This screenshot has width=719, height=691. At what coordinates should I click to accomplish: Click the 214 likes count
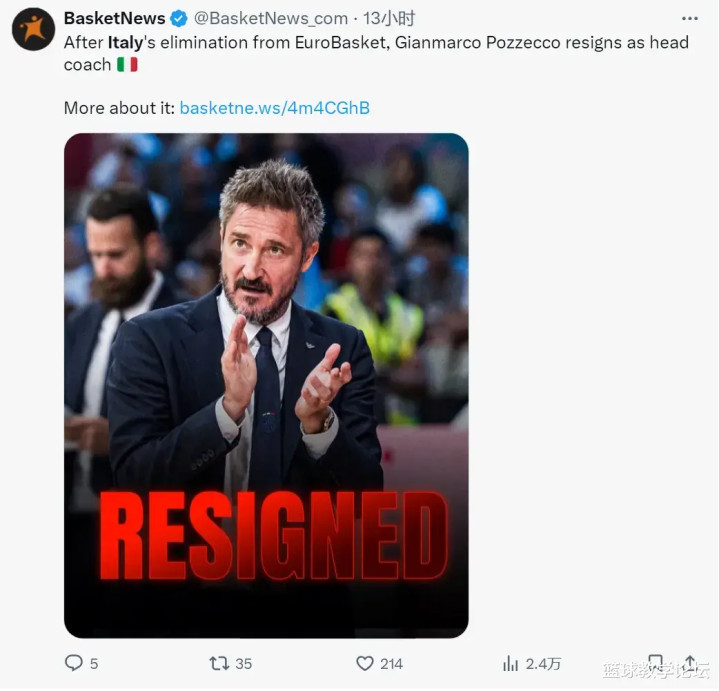[391, 664]
